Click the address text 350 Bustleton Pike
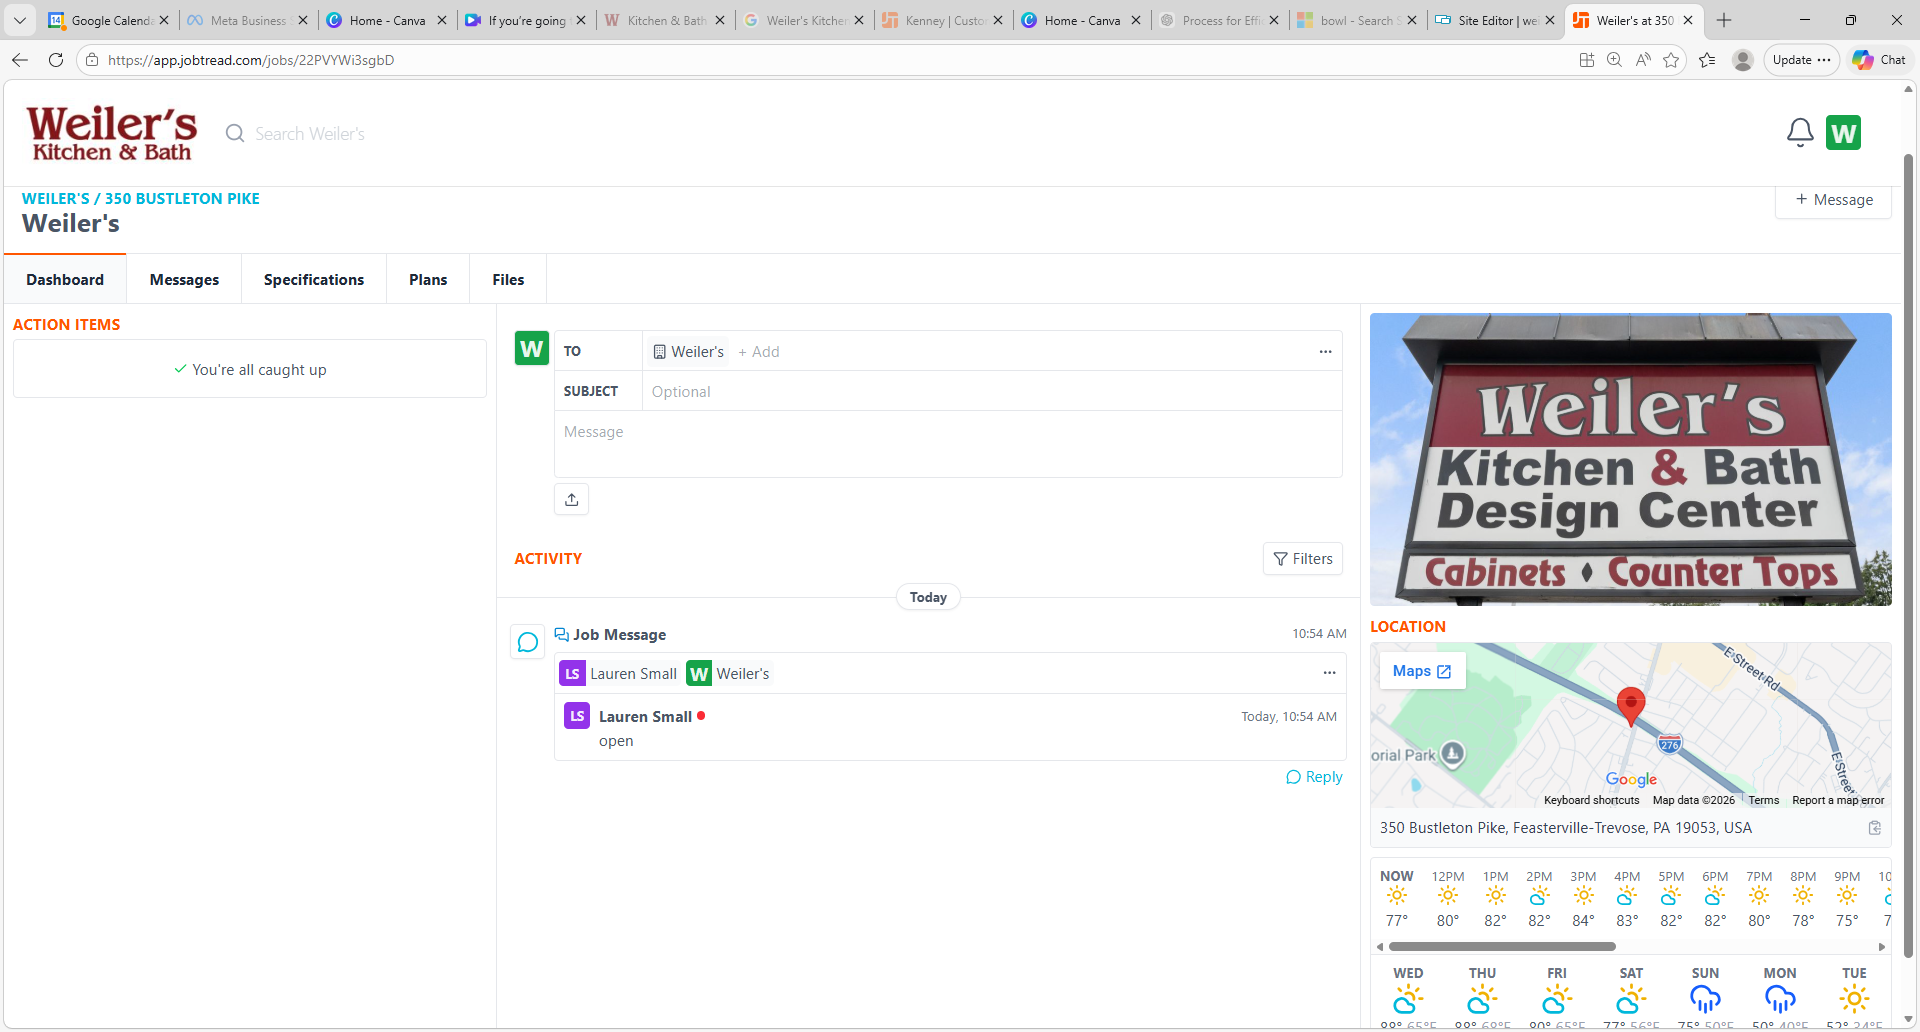 click(1566, 828)
